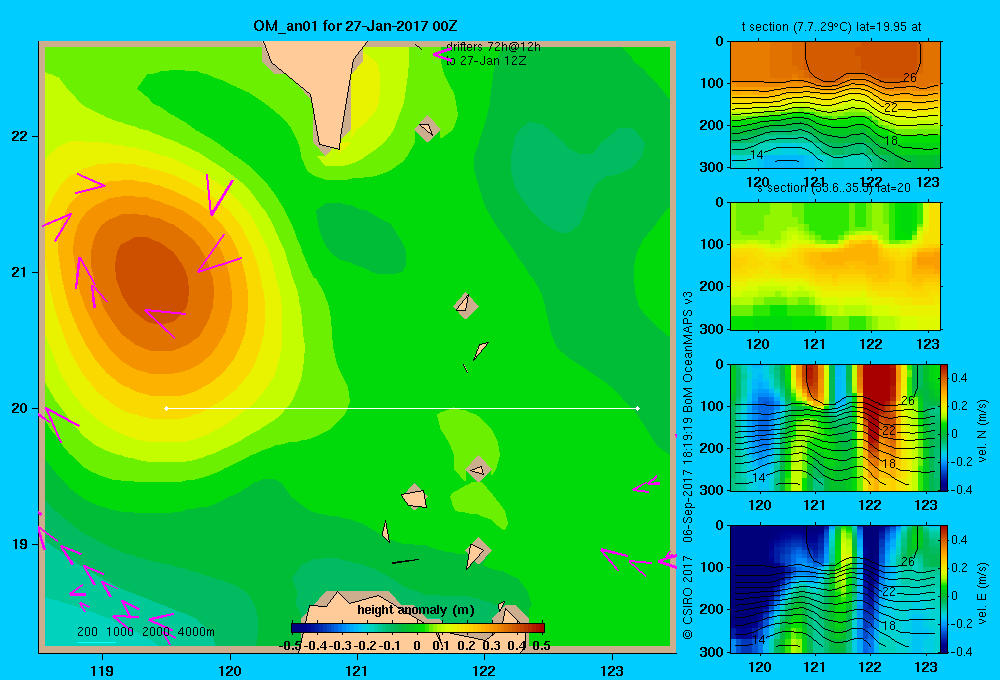1000x680 pixels.
Task: Click the "height anomaly (m)" colorbar label
Action: [x=416, y=610]
